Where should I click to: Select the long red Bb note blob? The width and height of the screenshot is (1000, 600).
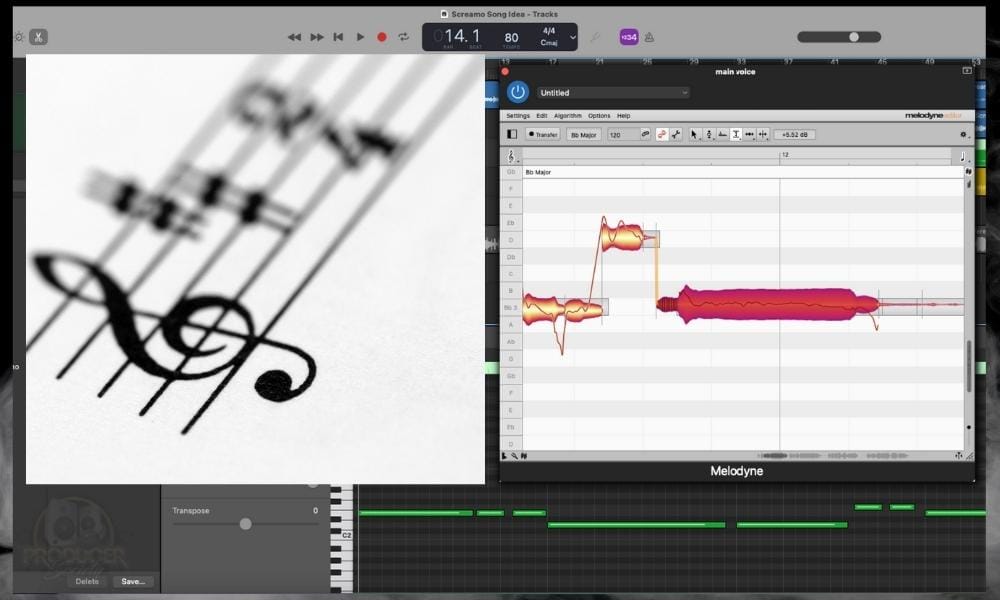[768, 304]
